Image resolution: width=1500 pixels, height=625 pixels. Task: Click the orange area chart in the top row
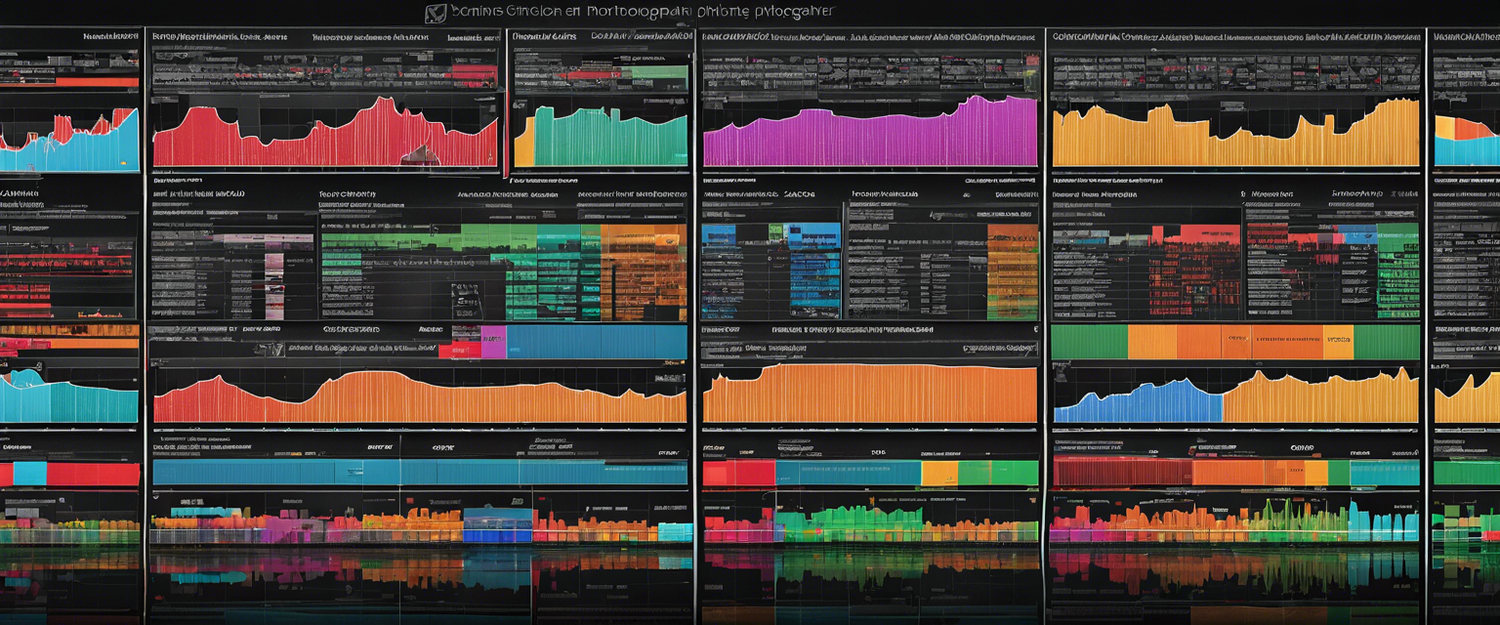[x=1235, y=137]
